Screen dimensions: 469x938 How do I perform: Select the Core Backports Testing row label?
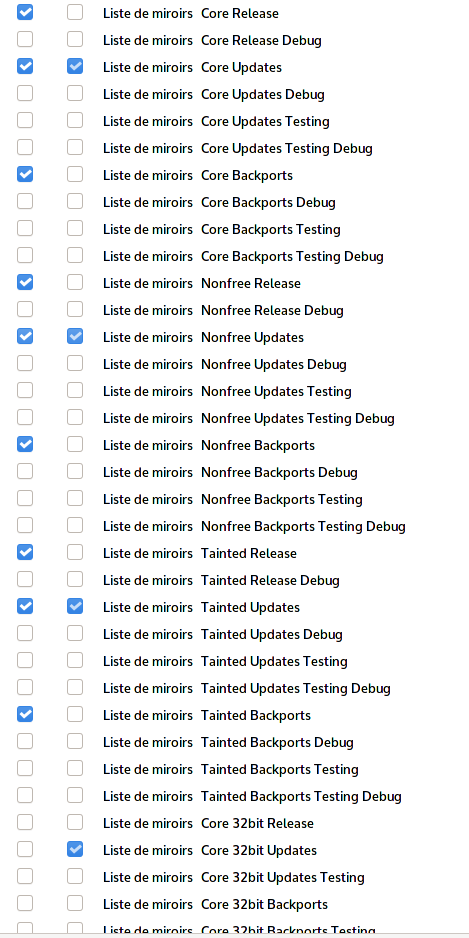tap(270, 230)
